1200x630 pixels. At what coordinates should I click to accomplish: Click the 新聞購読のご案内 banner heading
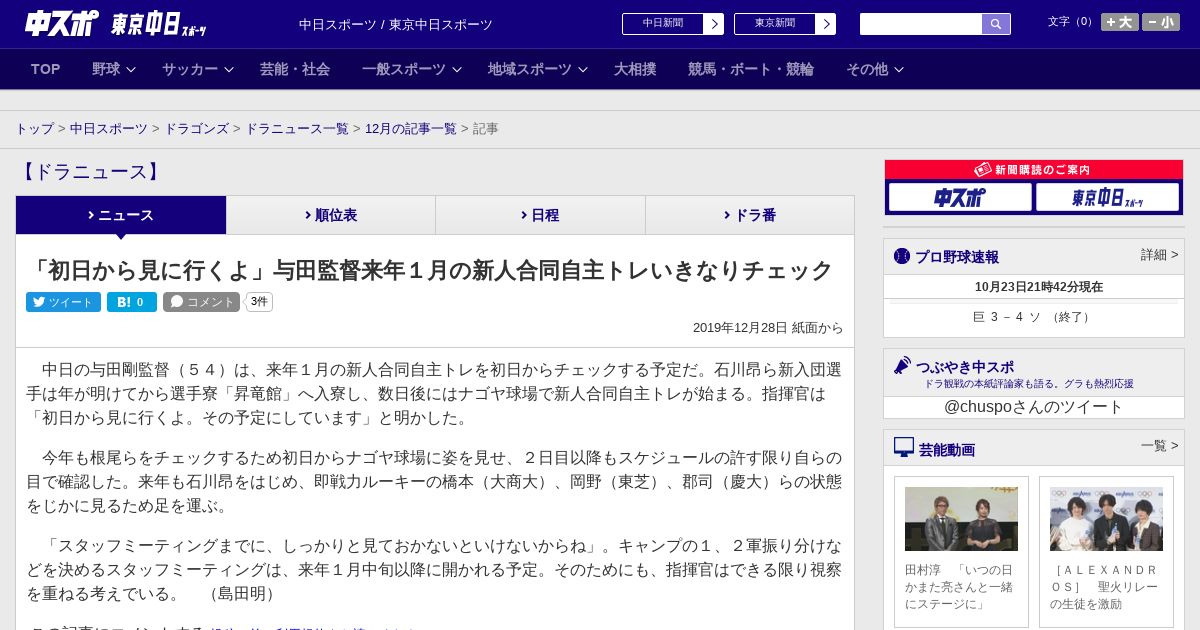click(x=1033, y=170)
